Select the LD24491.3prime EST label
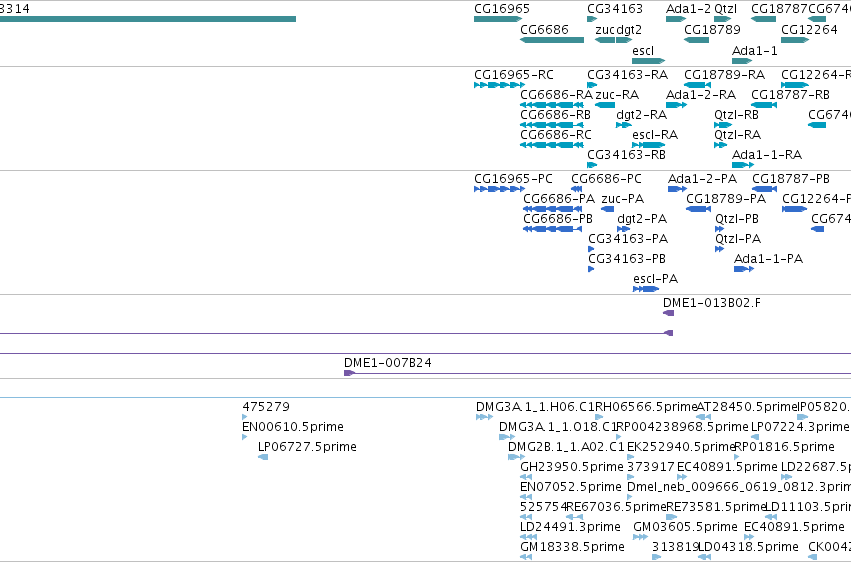Image resolution: width=851 pixels, height=562 pixels. coord(570,527)
